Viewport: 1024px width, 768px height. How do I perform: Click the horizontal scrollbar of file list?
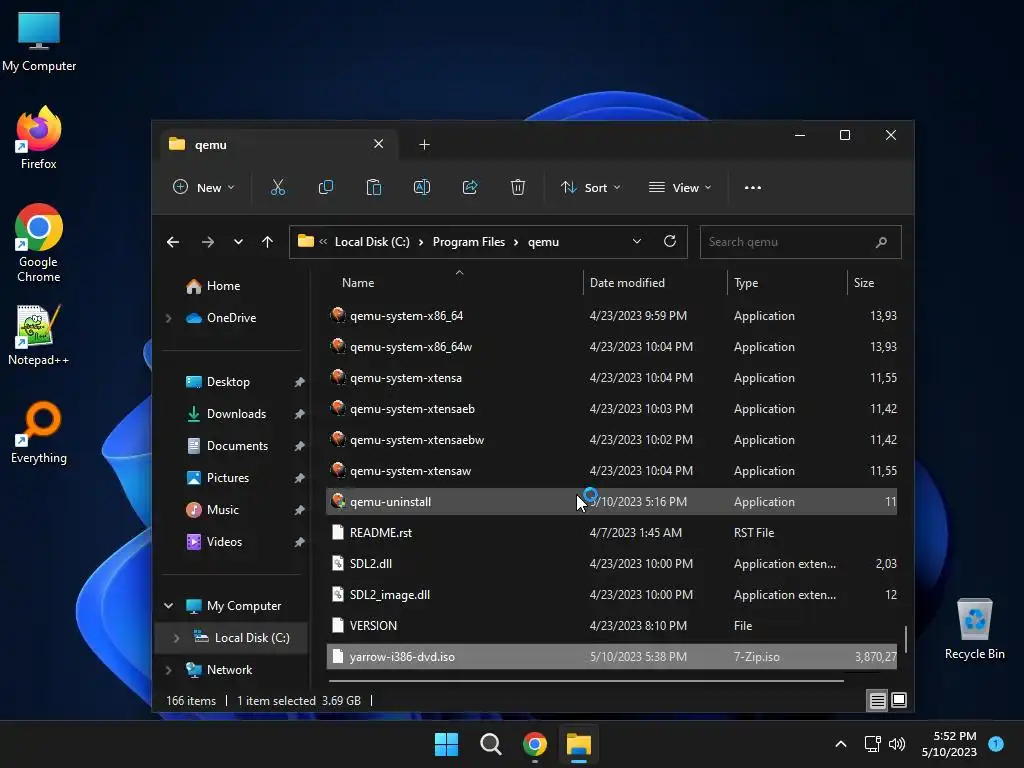[x=586, y=681]
